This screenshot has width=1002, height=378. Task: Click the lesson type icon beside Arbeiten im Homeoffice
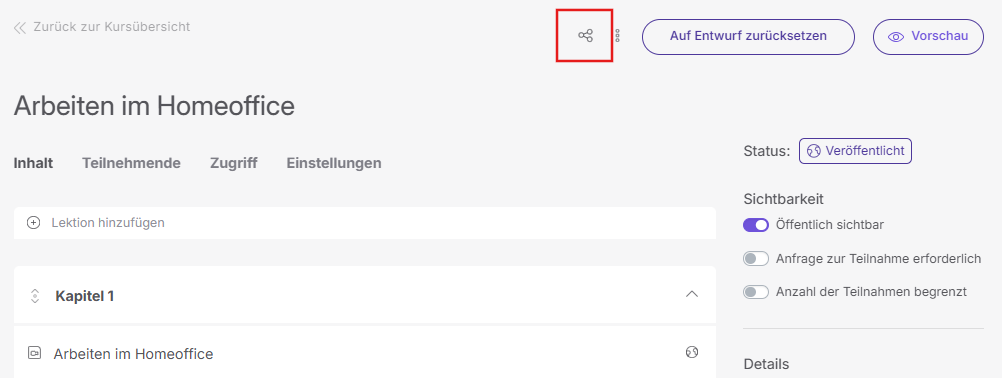(35, 353)
